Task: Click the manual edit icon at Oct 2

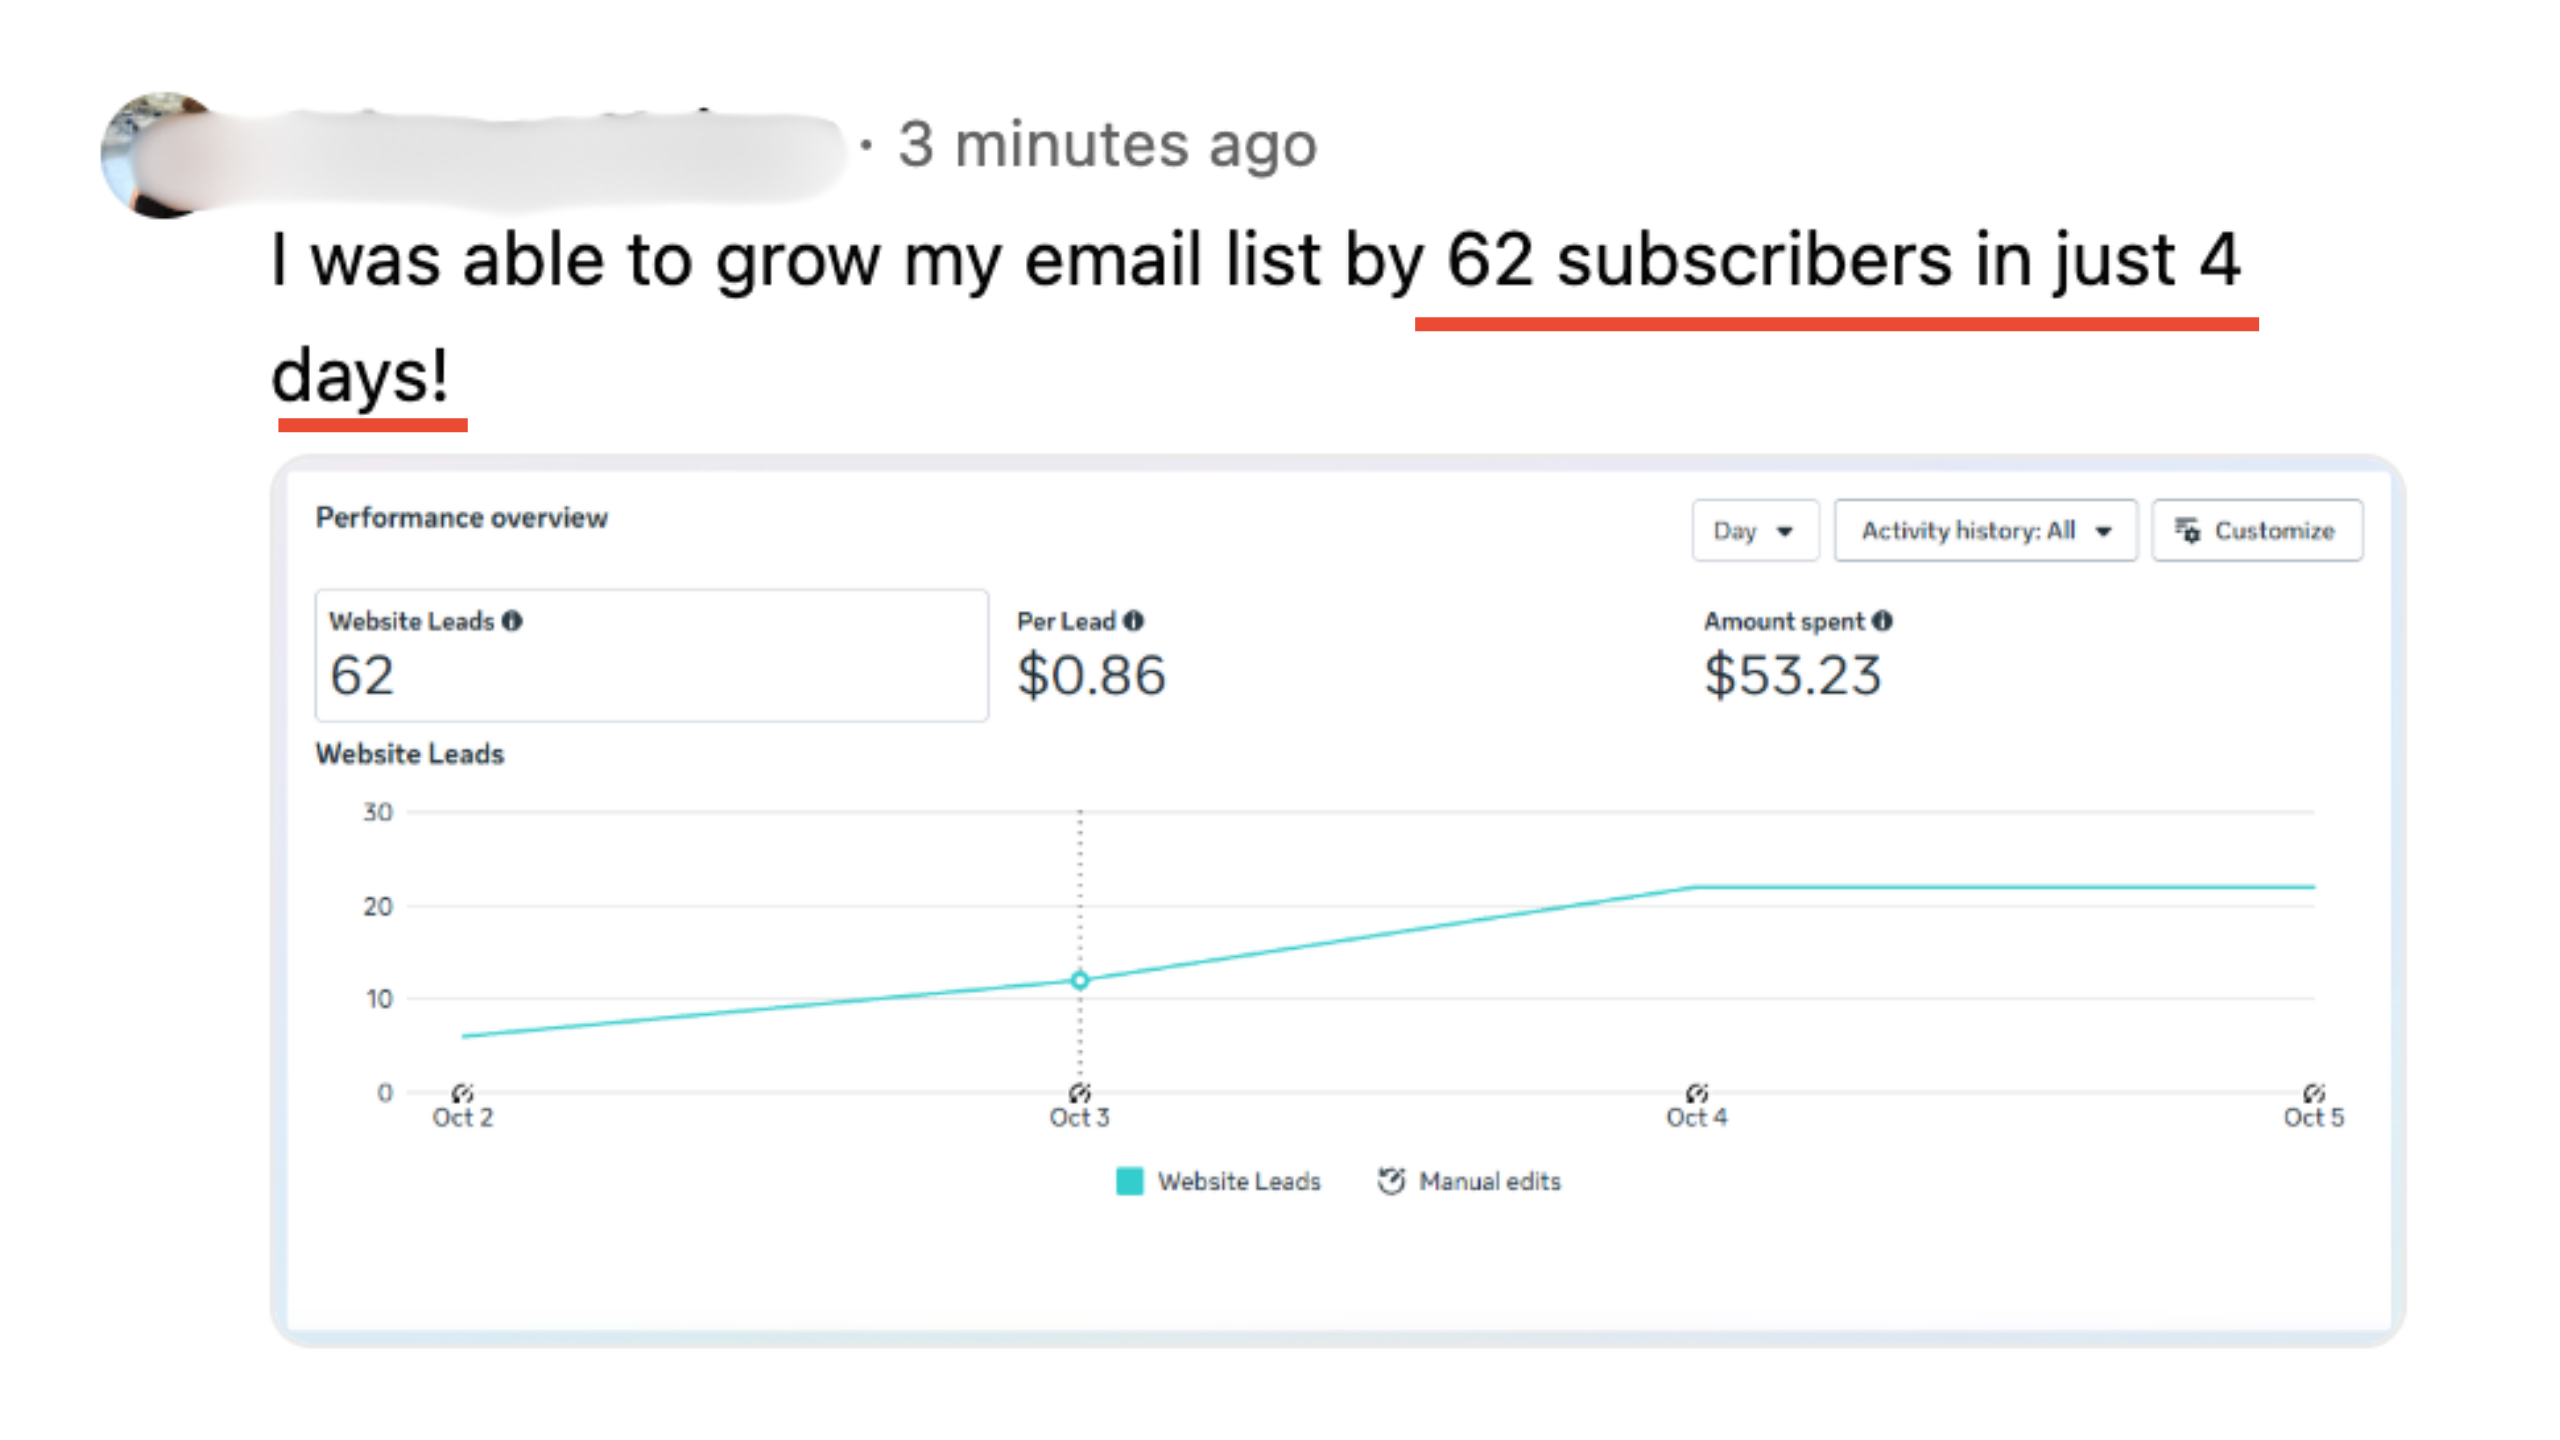Action: pos(462,1092)
